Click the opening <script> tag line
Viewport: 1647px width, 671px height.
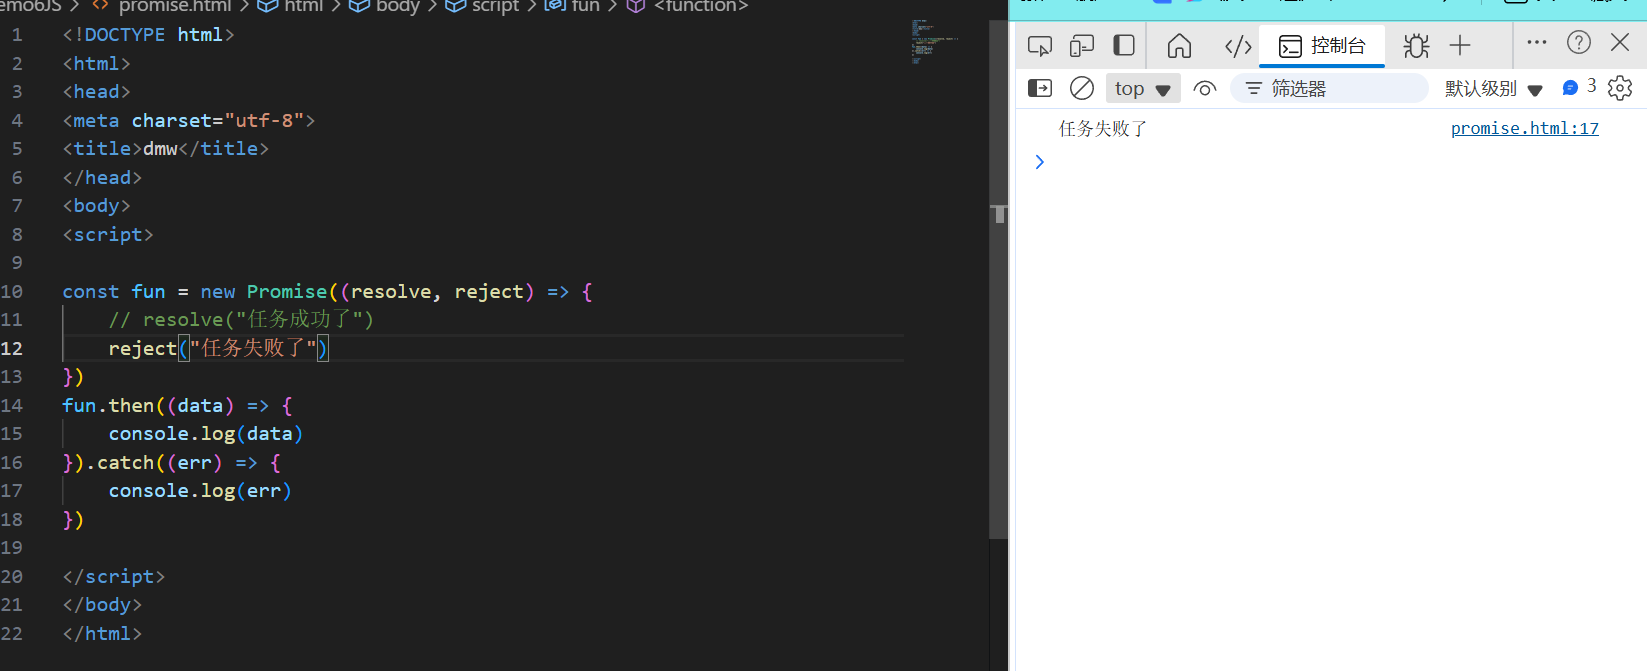(108, 235)
